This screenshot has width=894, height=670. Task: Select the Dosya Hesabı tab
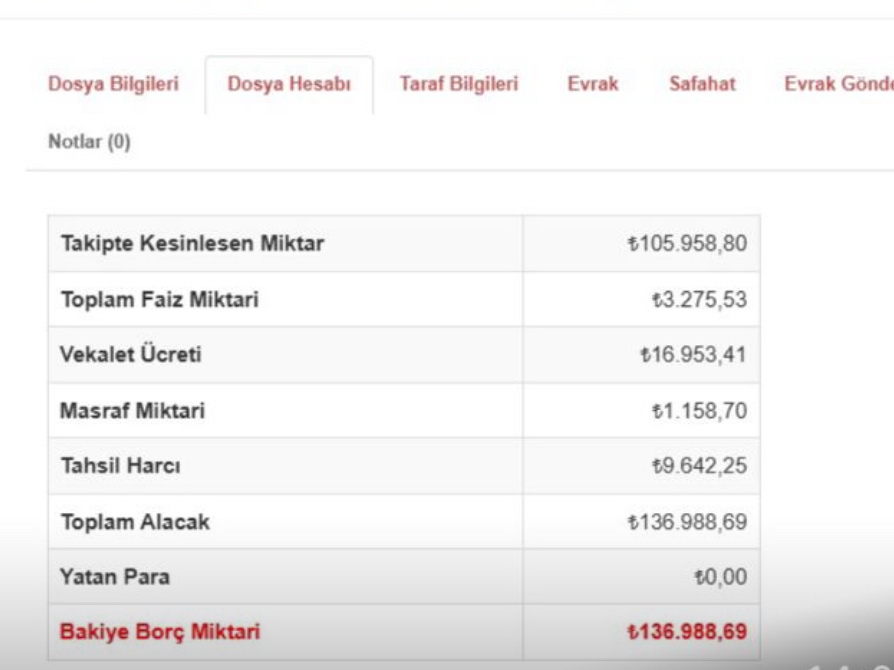[x=289, y=84]
